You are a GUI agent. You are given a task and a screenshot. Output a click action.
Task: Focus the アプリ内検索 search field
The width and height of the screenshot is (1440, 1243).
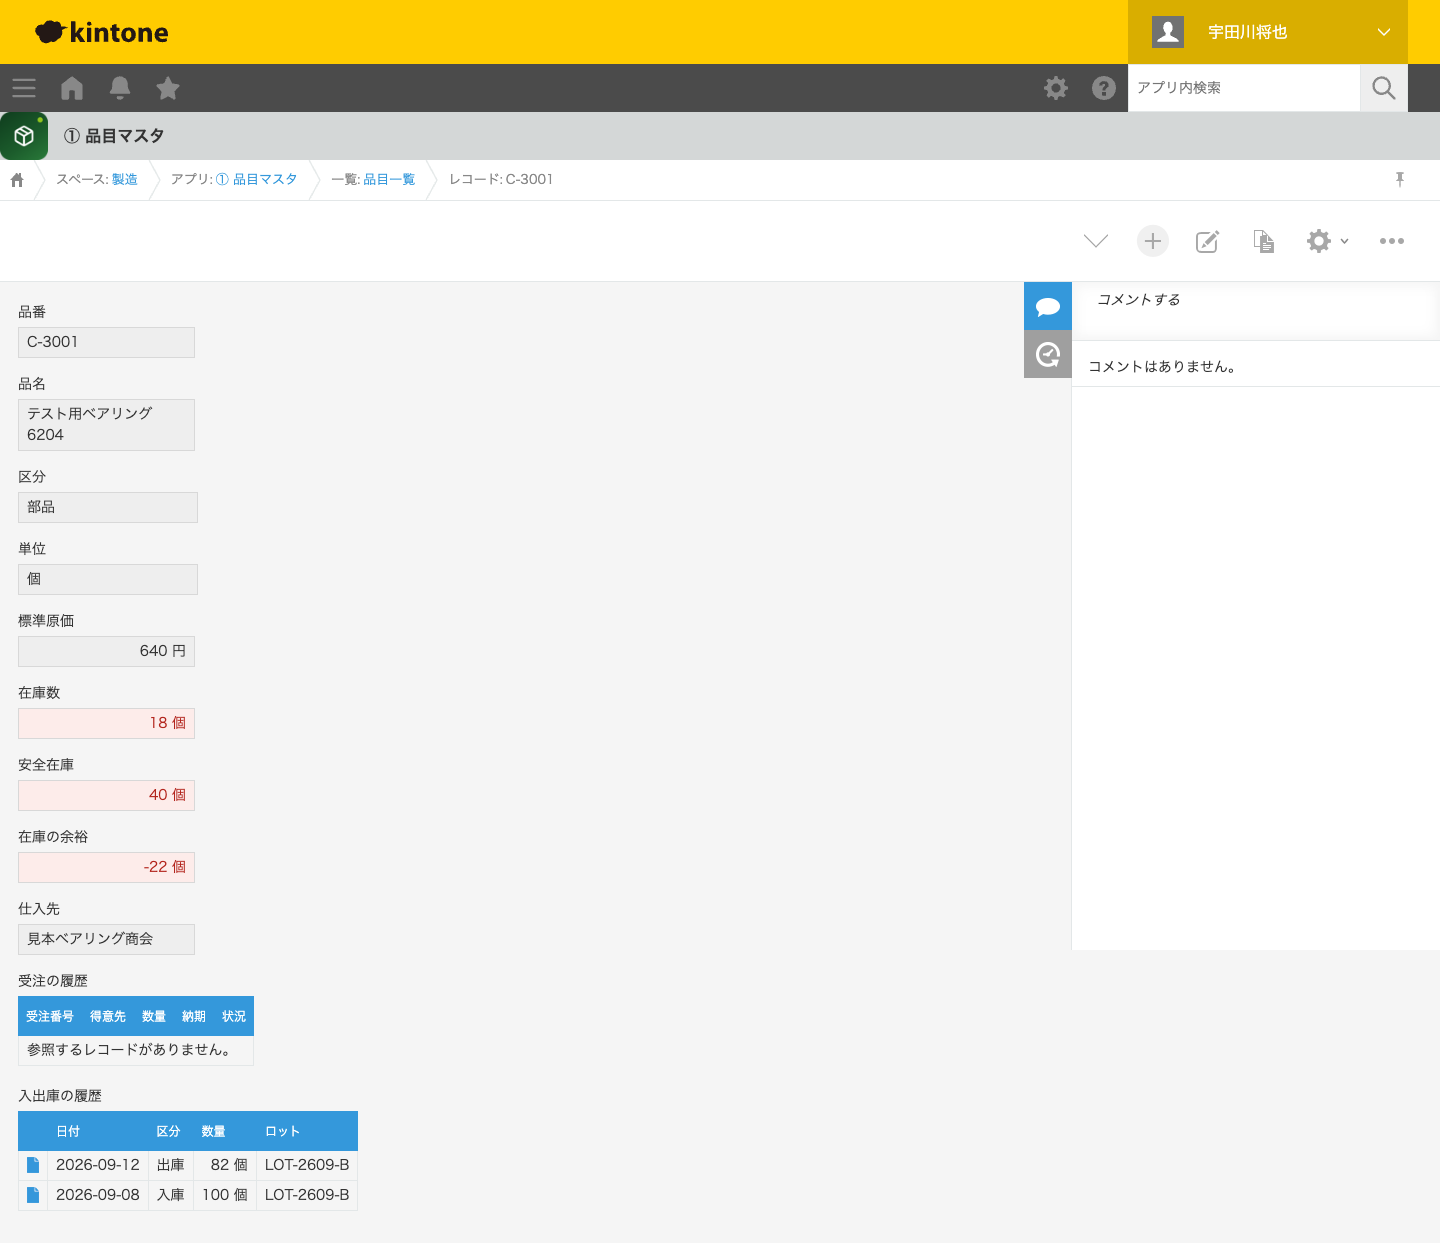point(1244,88)
